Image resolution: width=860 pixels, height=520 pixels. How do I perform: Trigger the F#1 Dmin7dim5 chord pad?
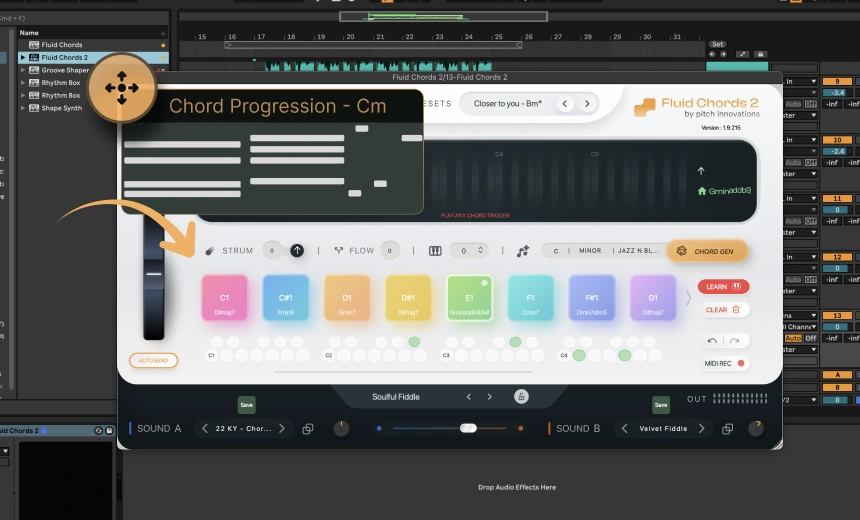(x=592, y=298)
